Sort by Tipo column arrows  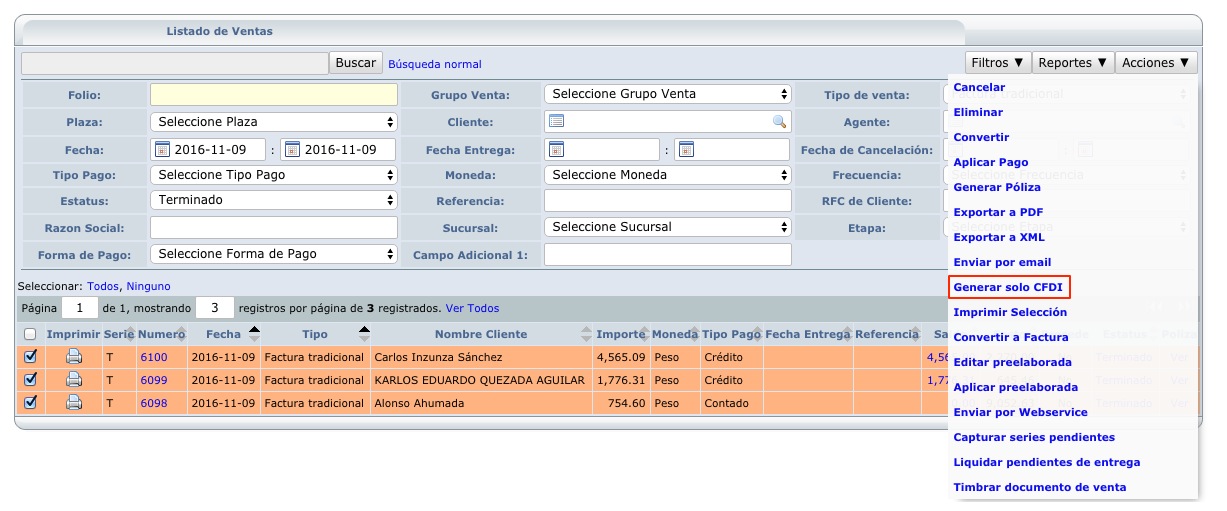(x=364, y=334)
